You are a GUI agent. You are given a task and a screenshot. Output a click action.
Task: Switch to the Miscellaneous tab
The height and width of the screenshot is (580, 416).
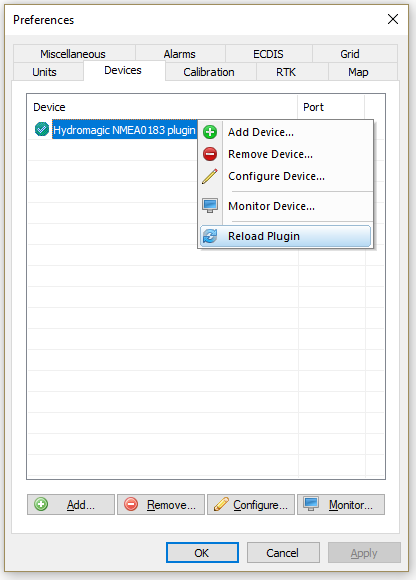(73, 54)
